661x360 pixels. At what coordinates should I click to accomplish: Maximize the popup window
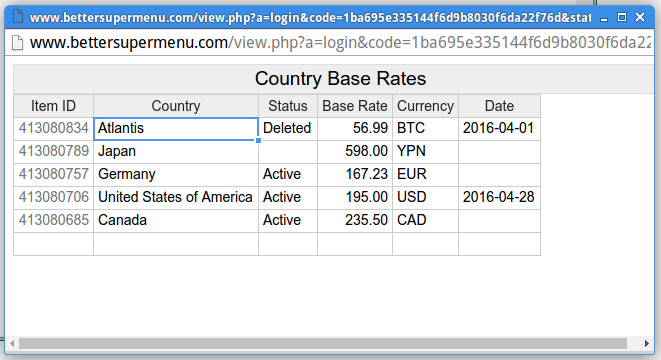point(622,17)
